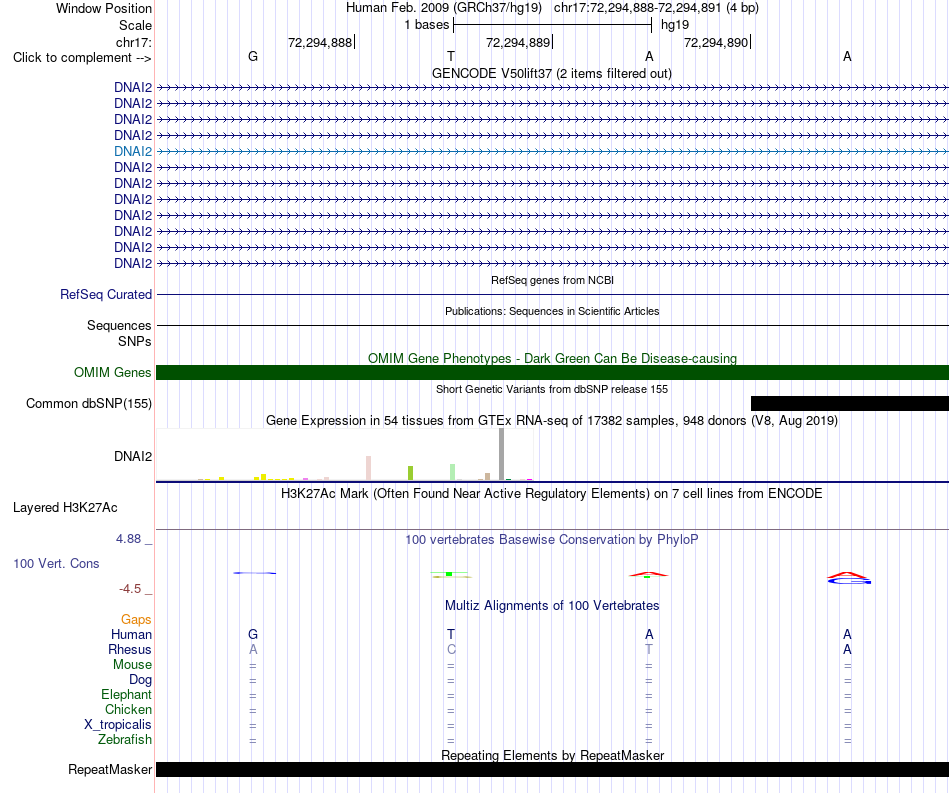Viewport: 950px width, 793px height.
Task: Click the chr17: ruler label
Action: coord(134,42)
